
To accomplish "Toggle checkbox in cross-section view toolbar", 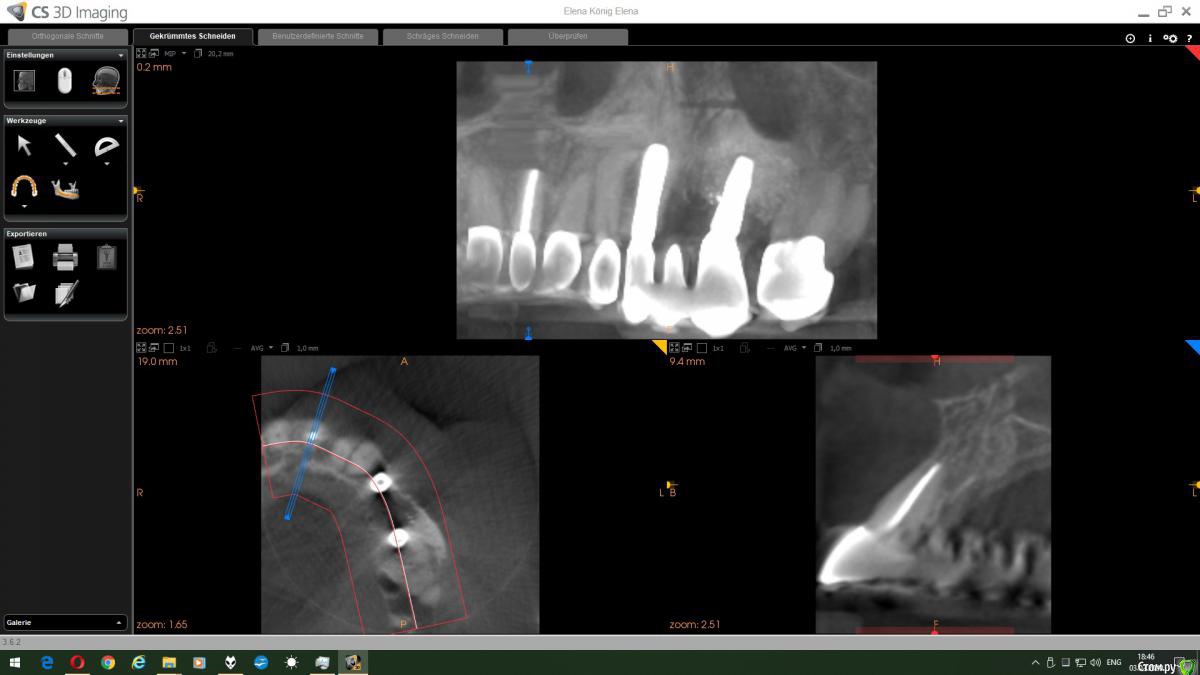I will point(701,348).
